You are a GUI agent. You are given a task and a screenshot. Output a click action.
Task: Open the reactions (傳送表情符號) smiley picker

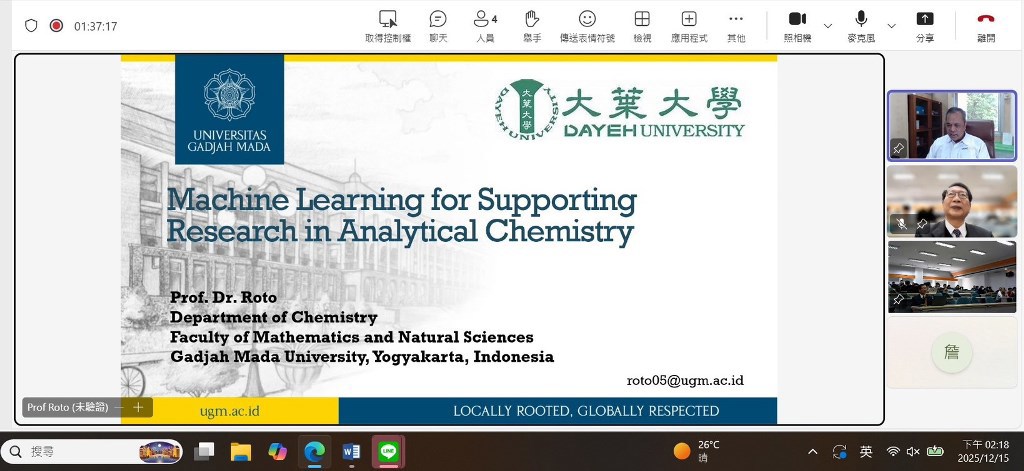point(587,19)
